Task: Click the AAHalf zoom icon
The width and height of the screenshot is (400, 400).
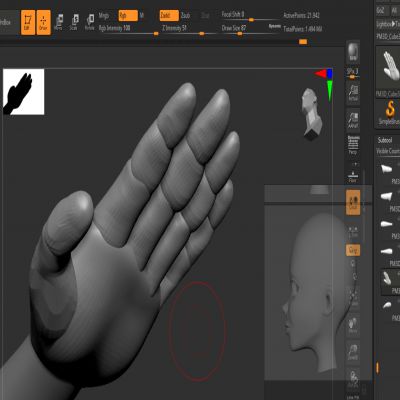Action: pos(353,120)
